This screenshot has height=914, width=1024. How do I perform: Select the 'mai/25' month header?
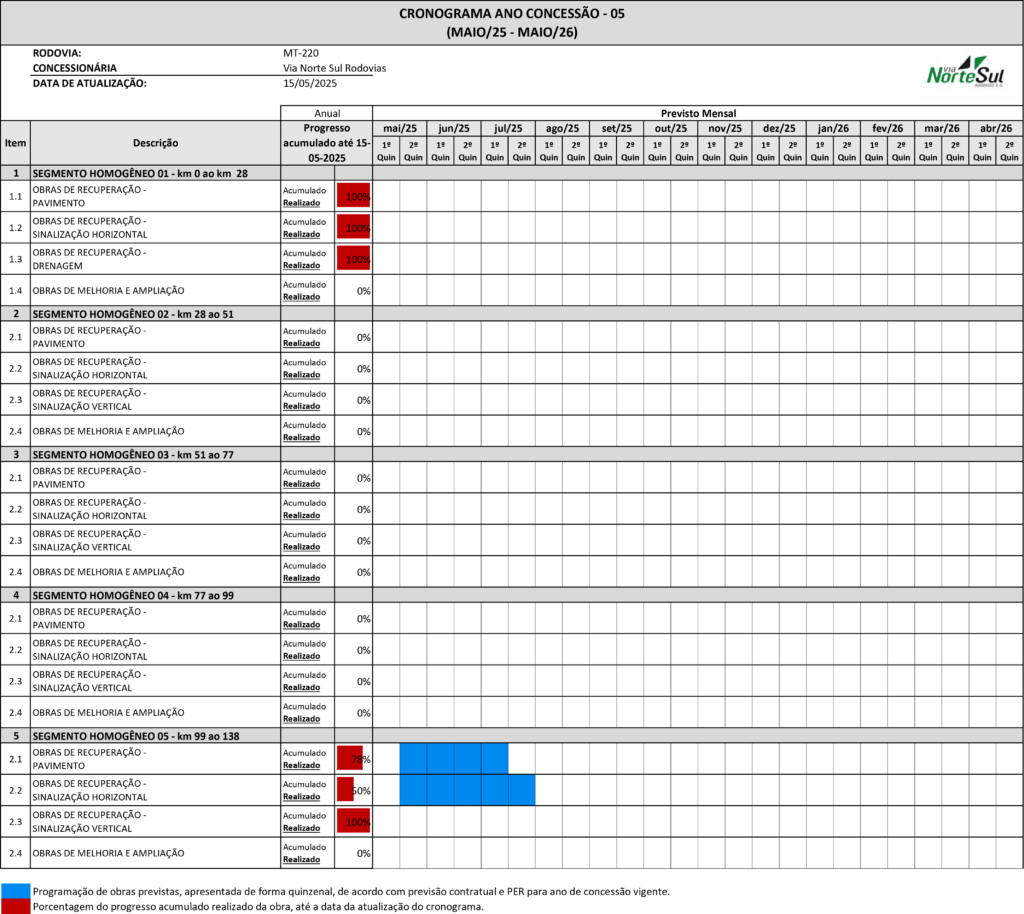pos(400,129)
